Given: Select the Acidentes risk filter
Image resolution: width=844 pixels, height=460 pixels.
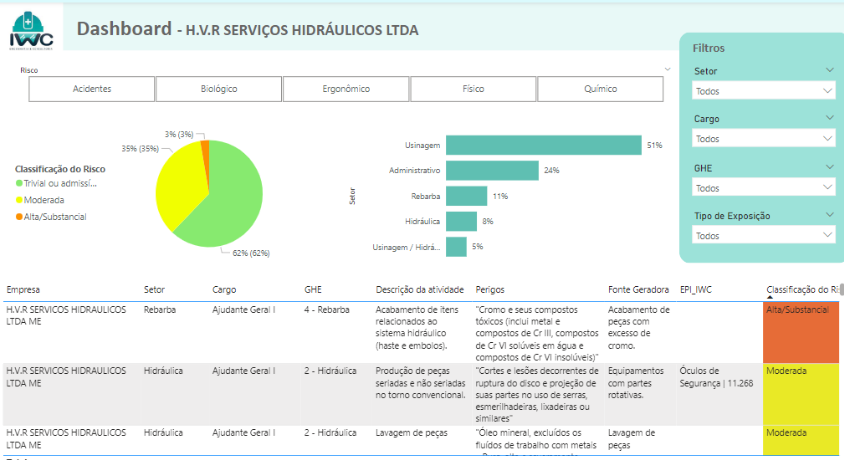Looking at the screenshot, I should pos(92,89).
